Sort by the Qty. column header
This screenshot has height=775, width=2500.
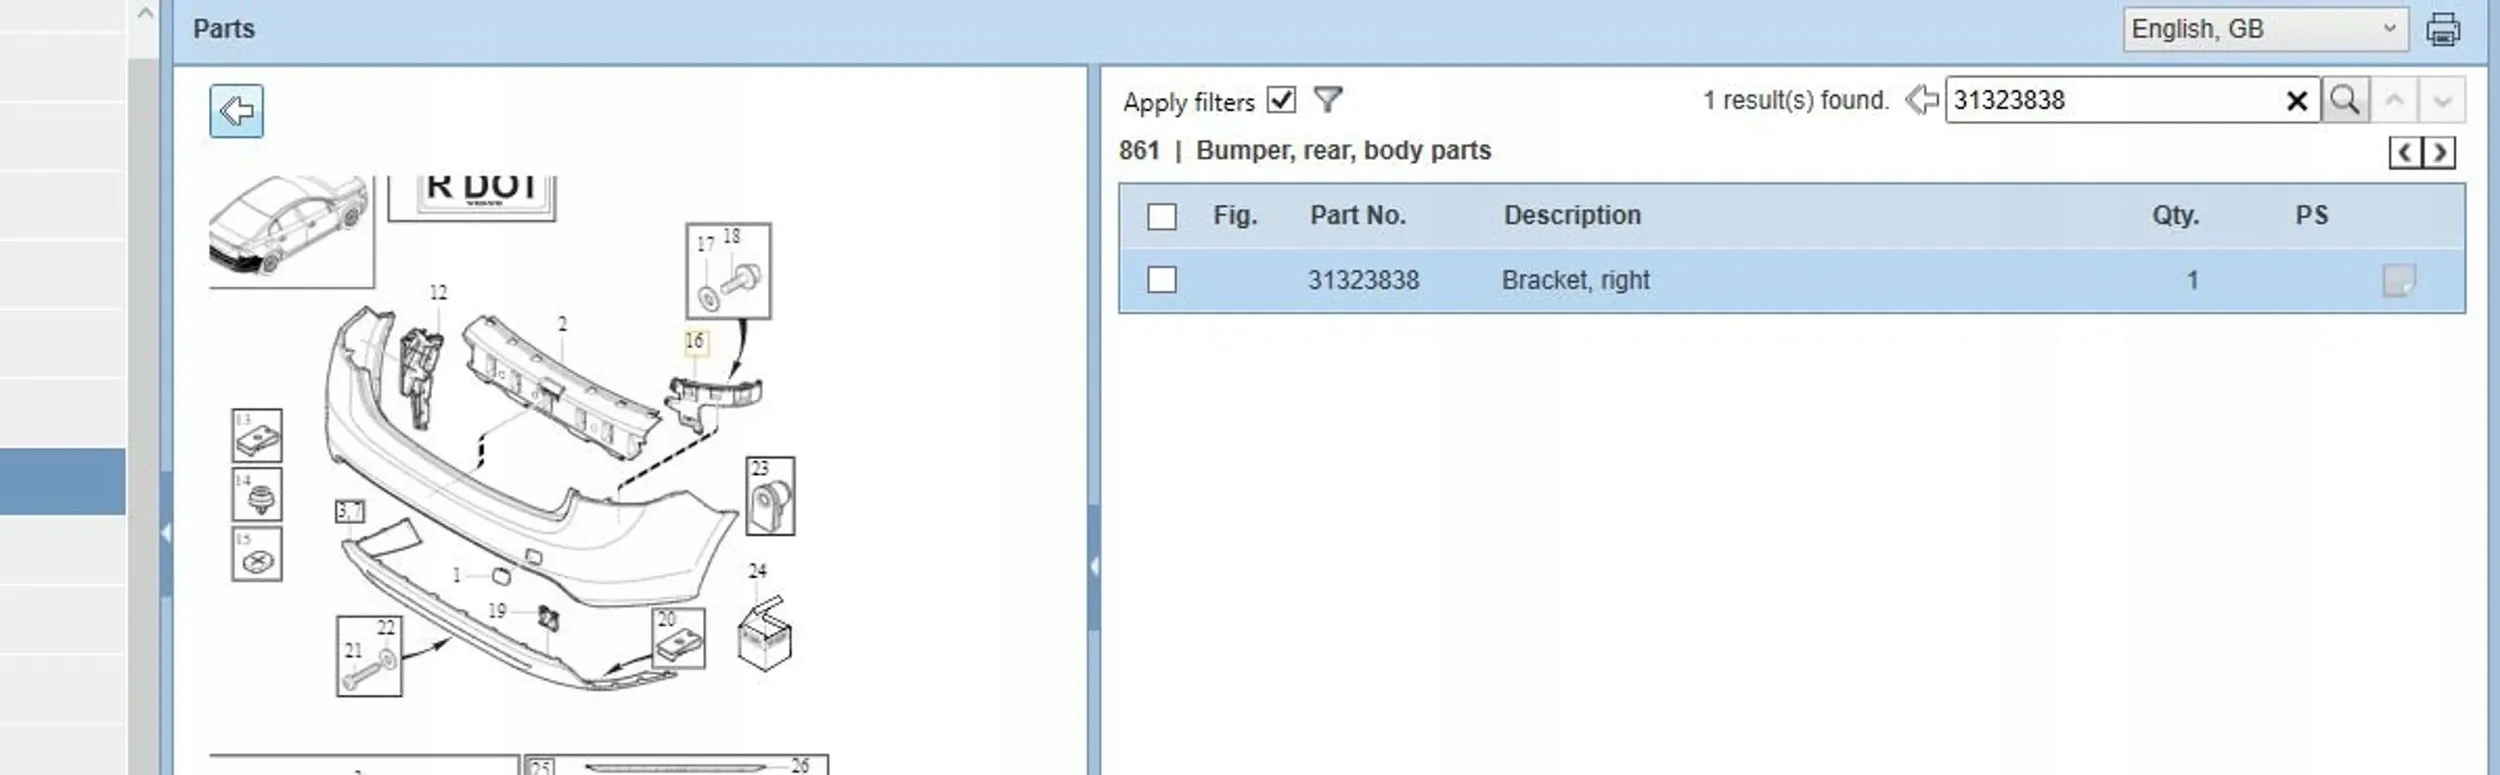2175,215
